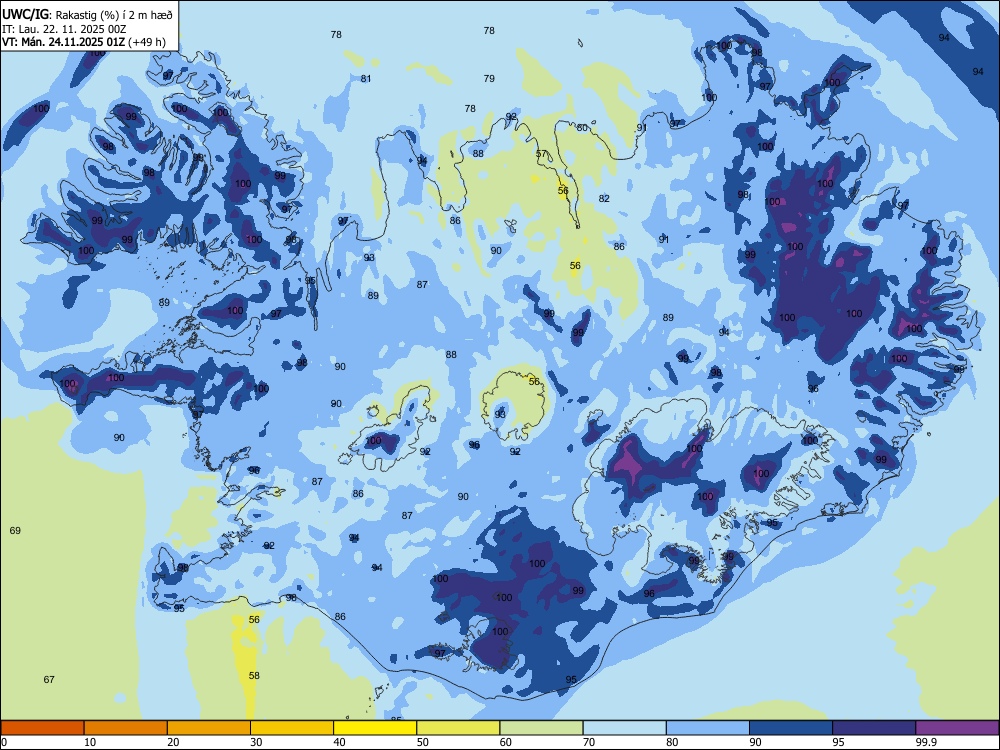
Task: Click the legend tick label '95'
Action: click(838, 742)
